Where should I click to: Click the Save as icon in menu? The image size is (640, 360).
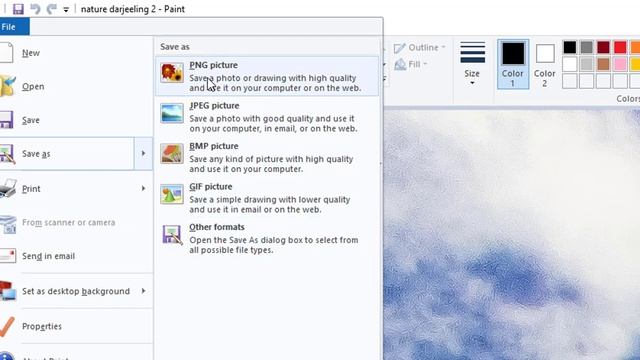[x=7, y=154]
